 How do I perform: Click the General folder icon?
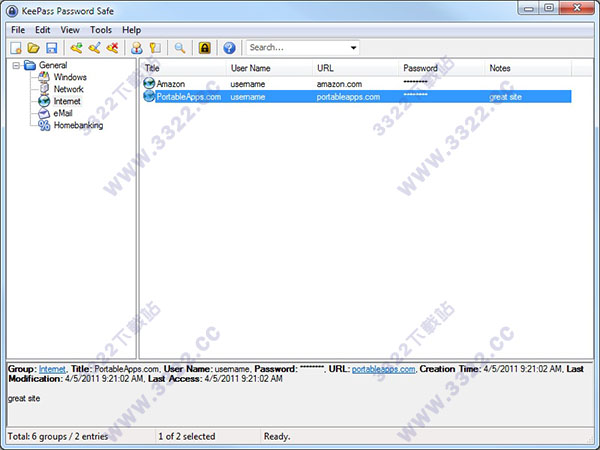coord(30,65)
